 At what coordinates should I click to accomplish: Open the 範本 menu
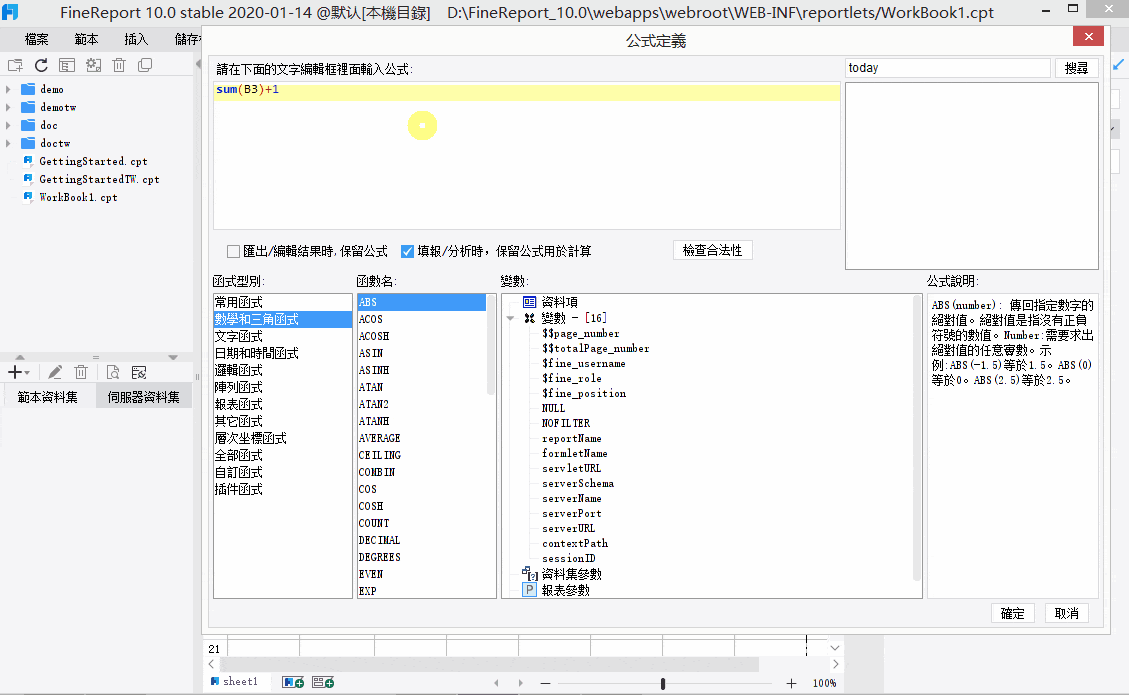[86, 40]
